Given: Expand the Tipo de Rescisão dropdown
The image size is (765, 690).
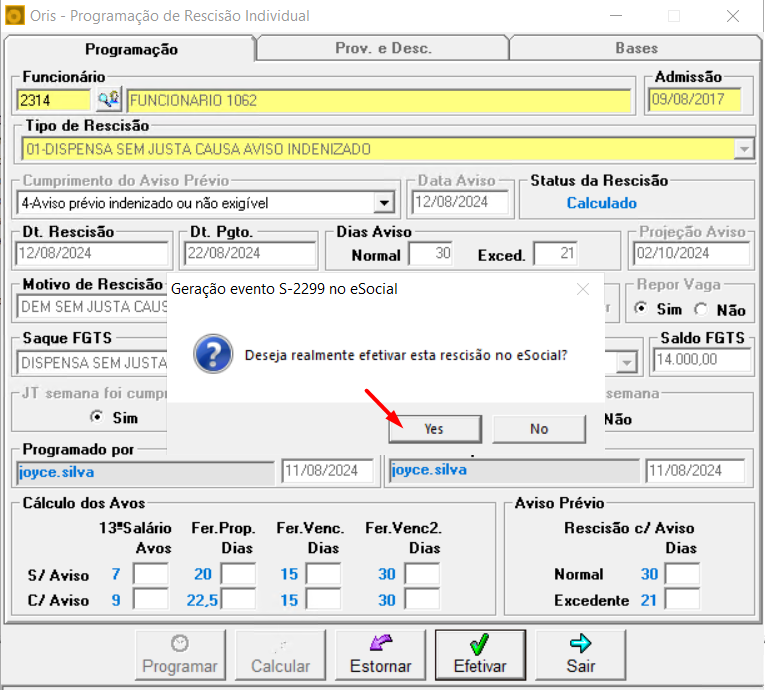Looking at the screenshot, I should [x=743, y=149].
